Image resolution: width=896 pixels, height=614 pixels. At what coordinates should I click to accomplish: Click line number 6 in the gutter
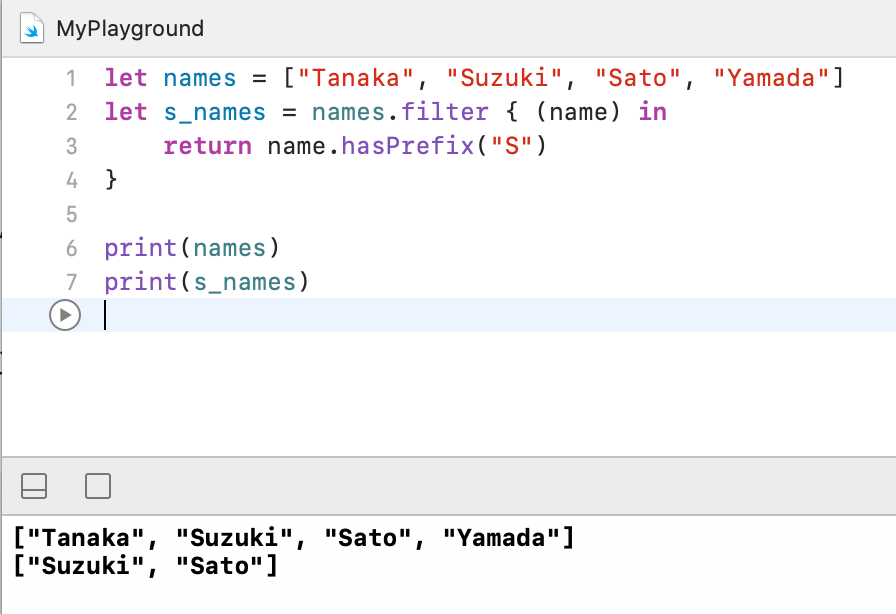click(70, 248)
